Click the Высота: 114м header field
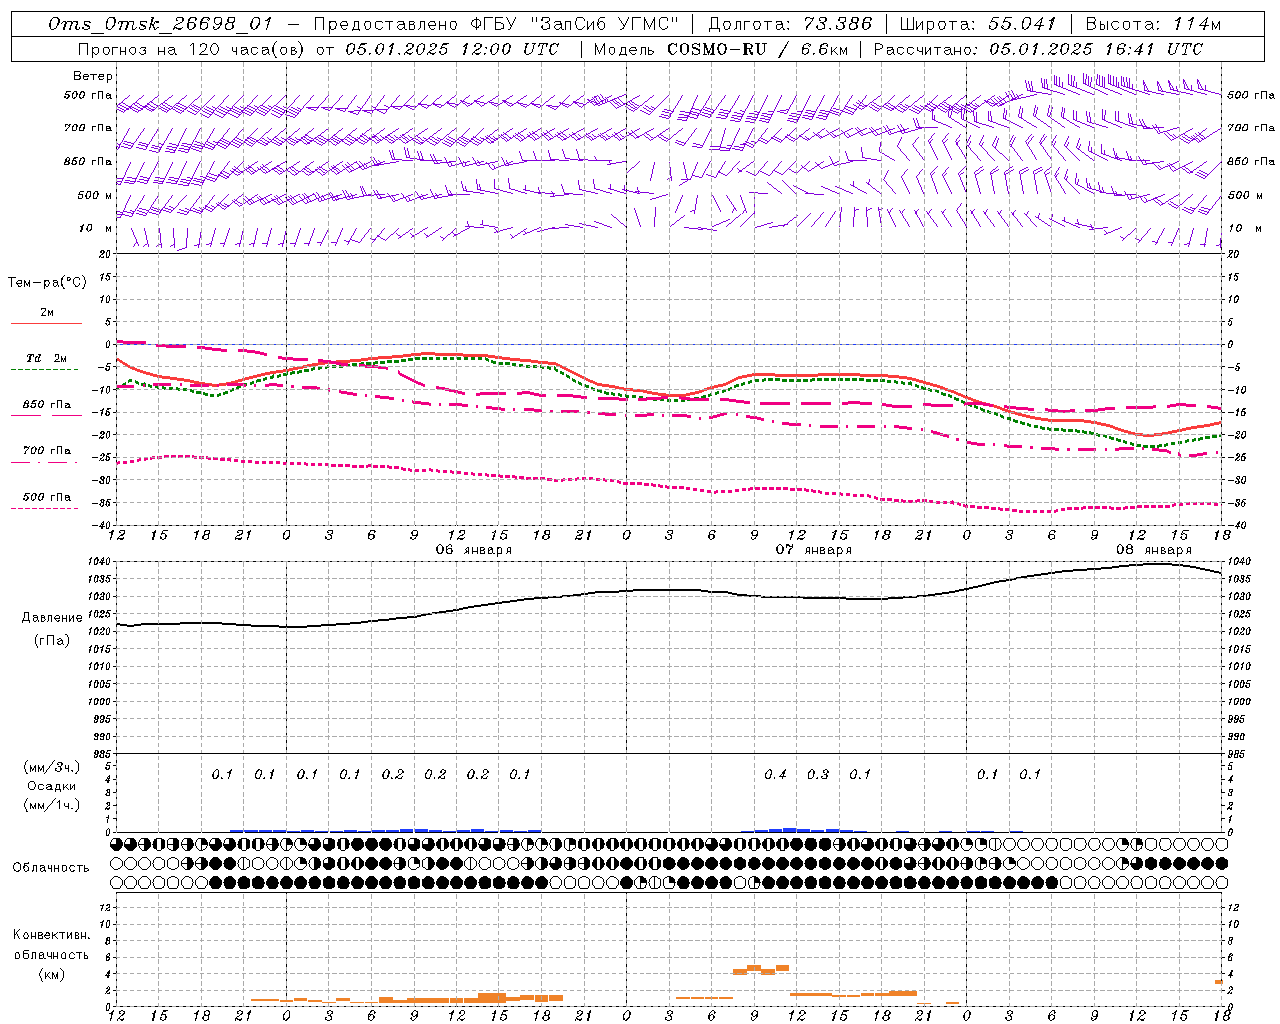 click(x=1153, y=24)
